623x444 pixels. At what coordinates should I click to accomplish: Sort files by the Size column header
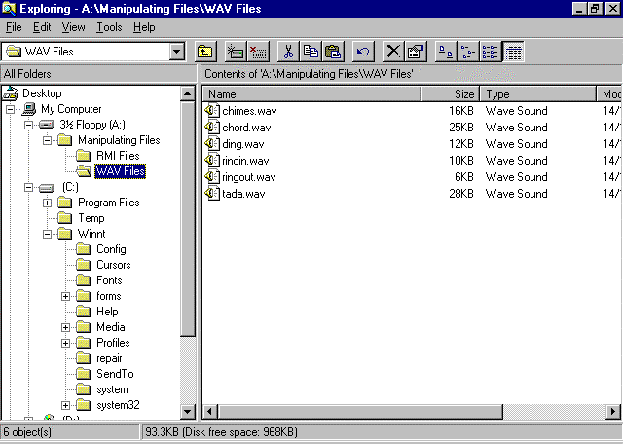tap(448, 94)
